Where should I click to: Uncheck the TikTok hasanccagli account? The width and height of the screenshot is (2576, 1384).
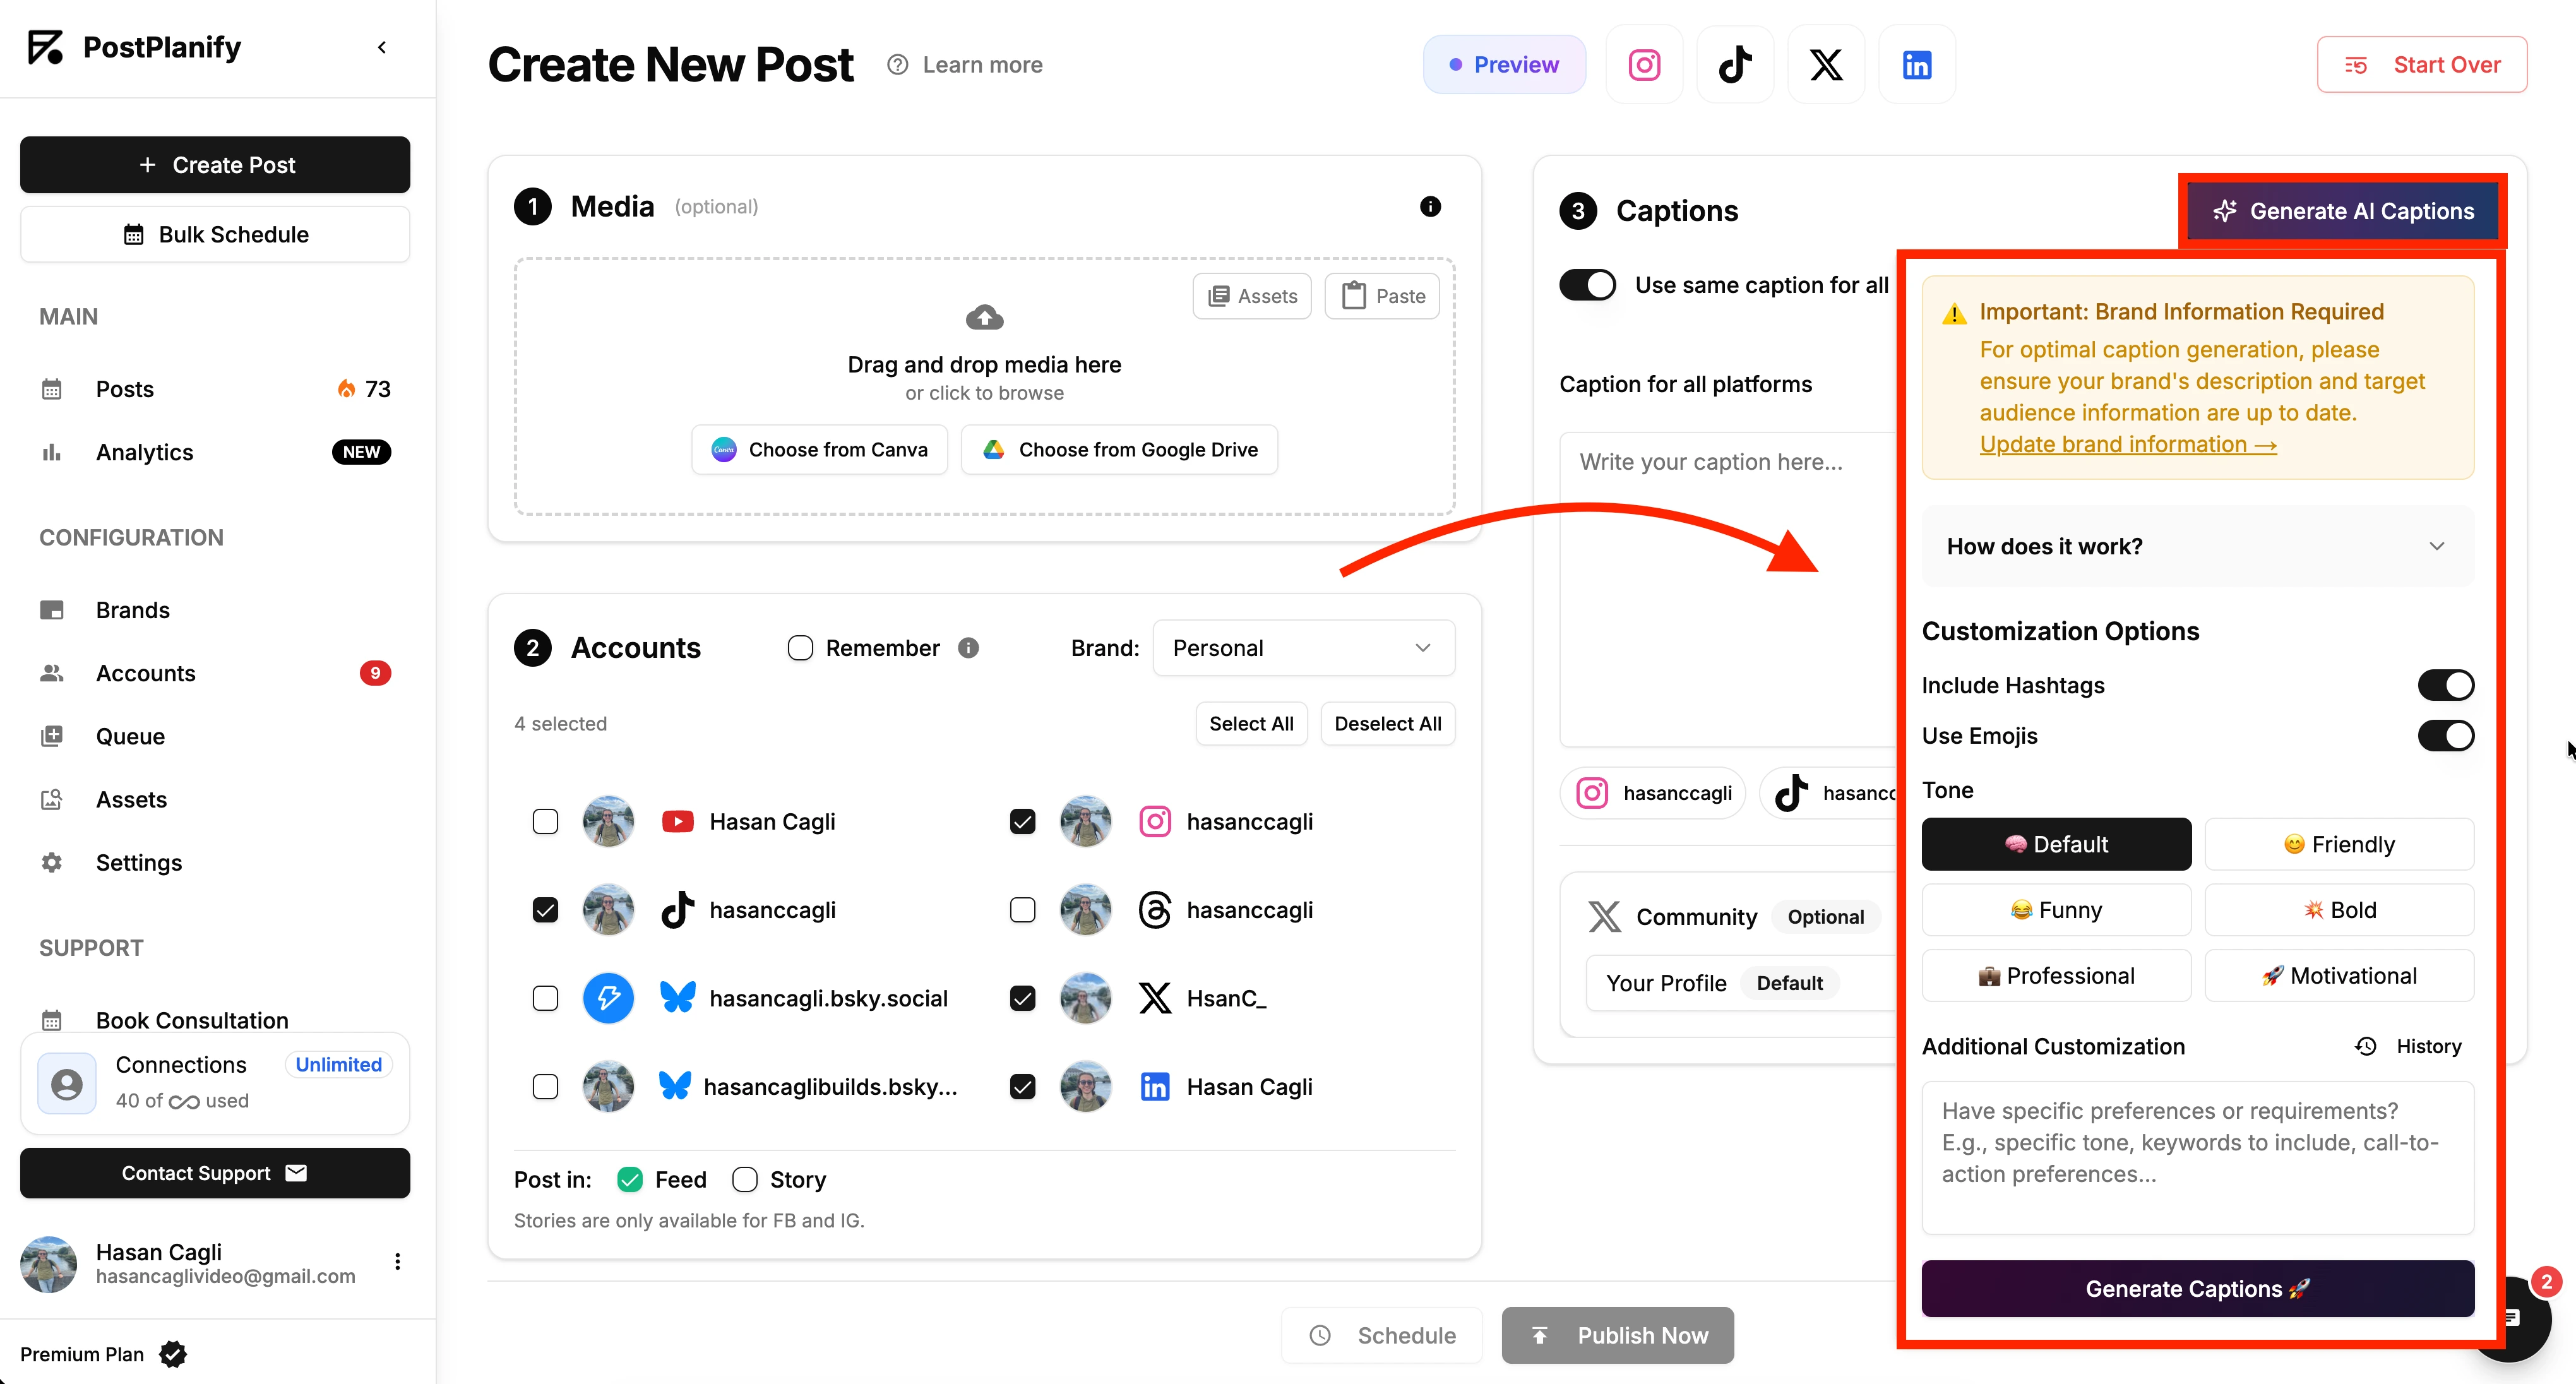[545, 910]
